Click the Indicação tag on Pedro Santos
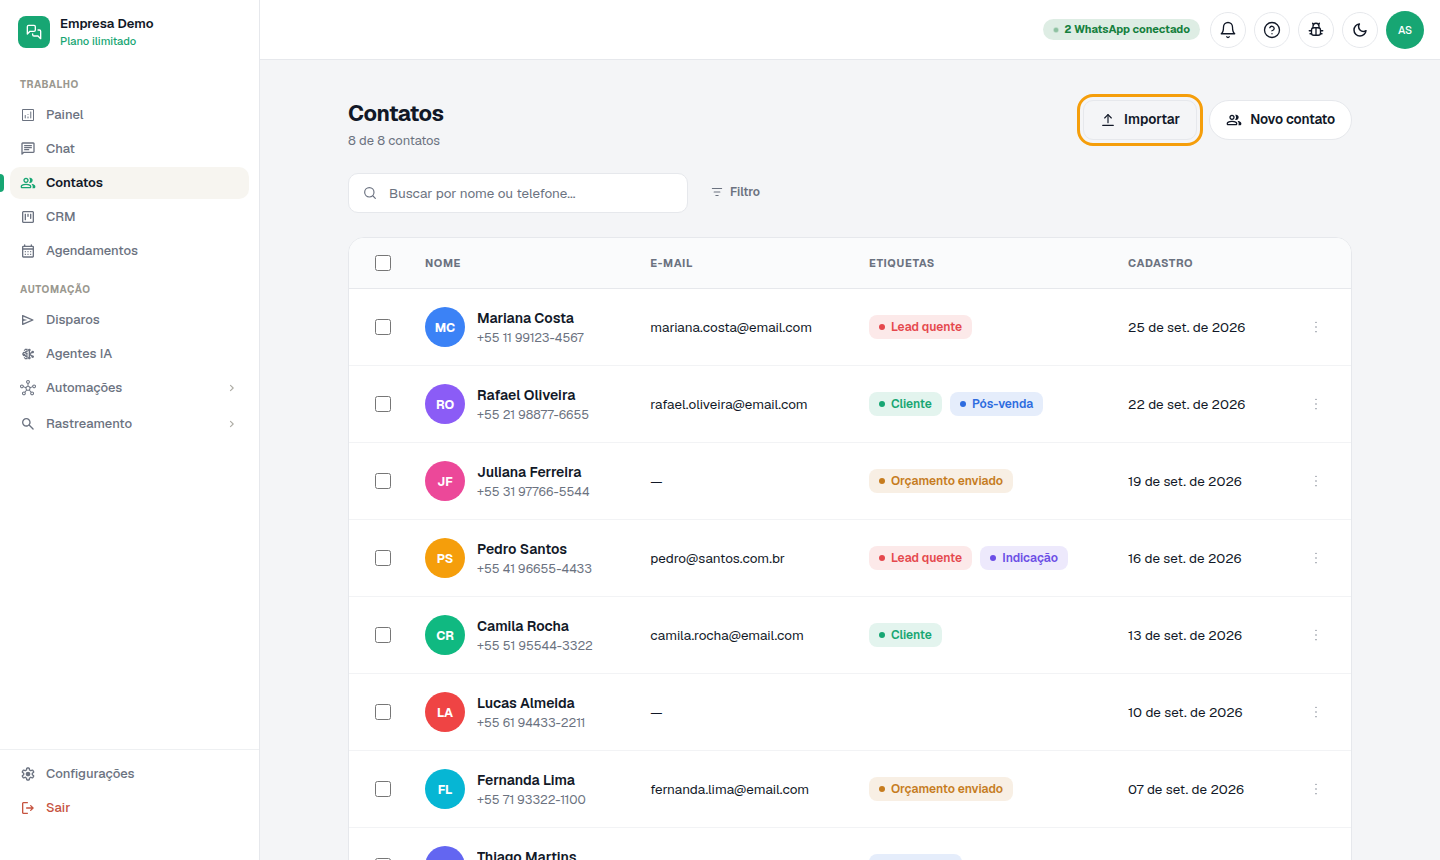The height and width of the screenshot is (860, 1440). coord(1024,558)
